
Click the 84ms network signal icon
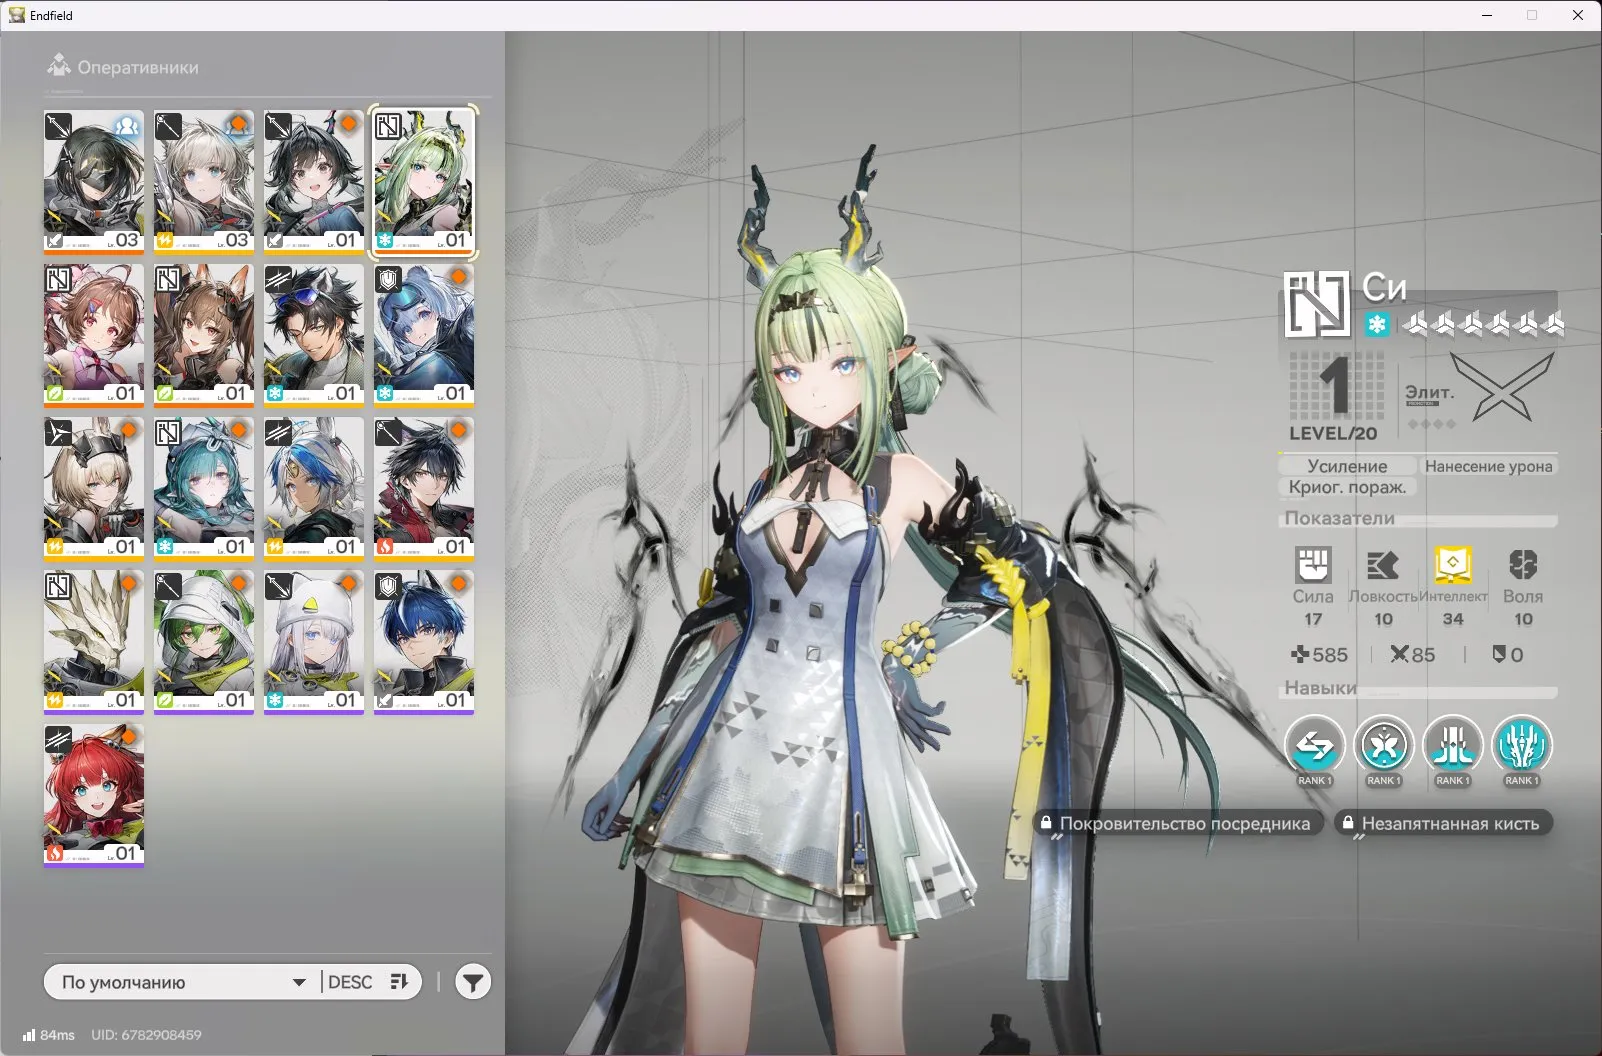click(x=29, y=1035)
